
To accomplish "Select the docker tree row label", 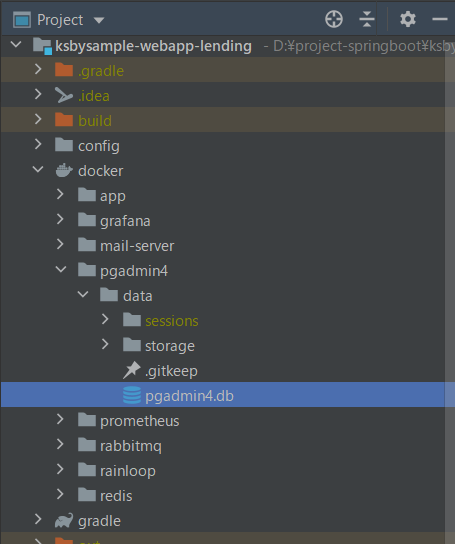I will coord(101,171).
